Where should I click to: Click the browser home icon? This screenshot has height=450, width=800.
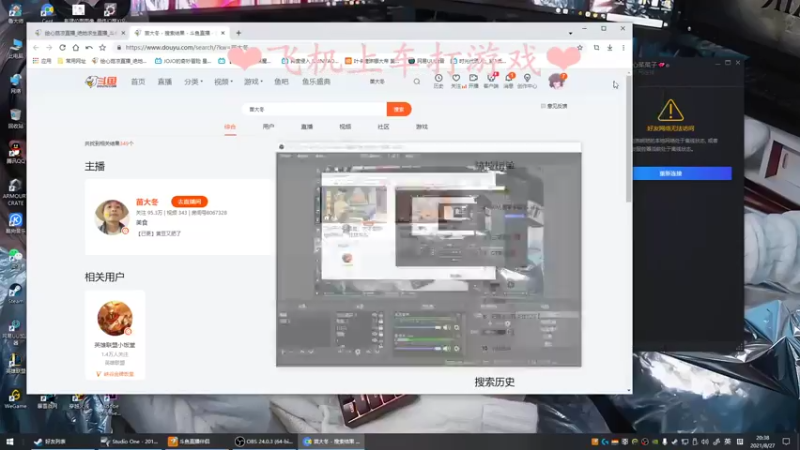[76, 47]
